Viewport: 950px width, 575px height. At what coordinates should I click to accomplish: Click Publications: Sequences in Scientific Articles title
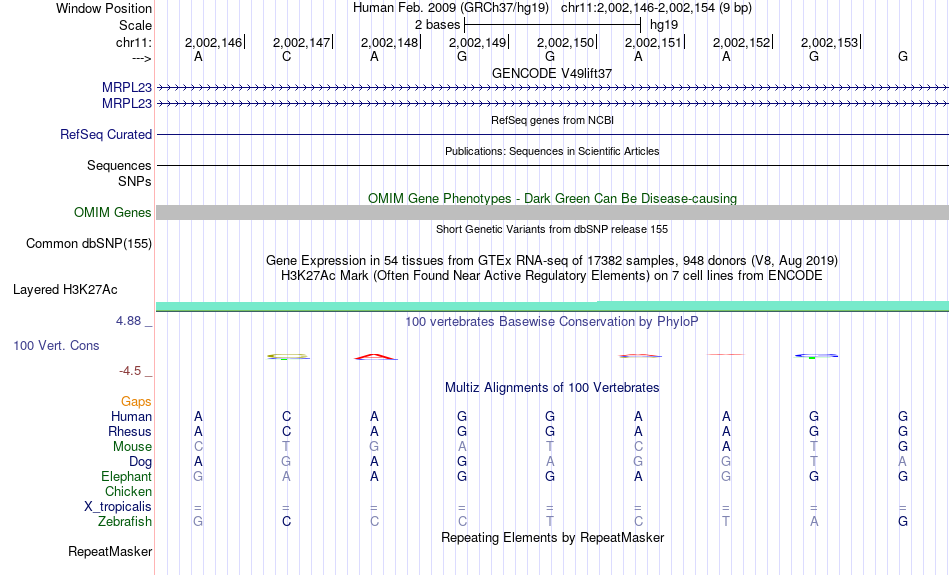coord(552,151)
